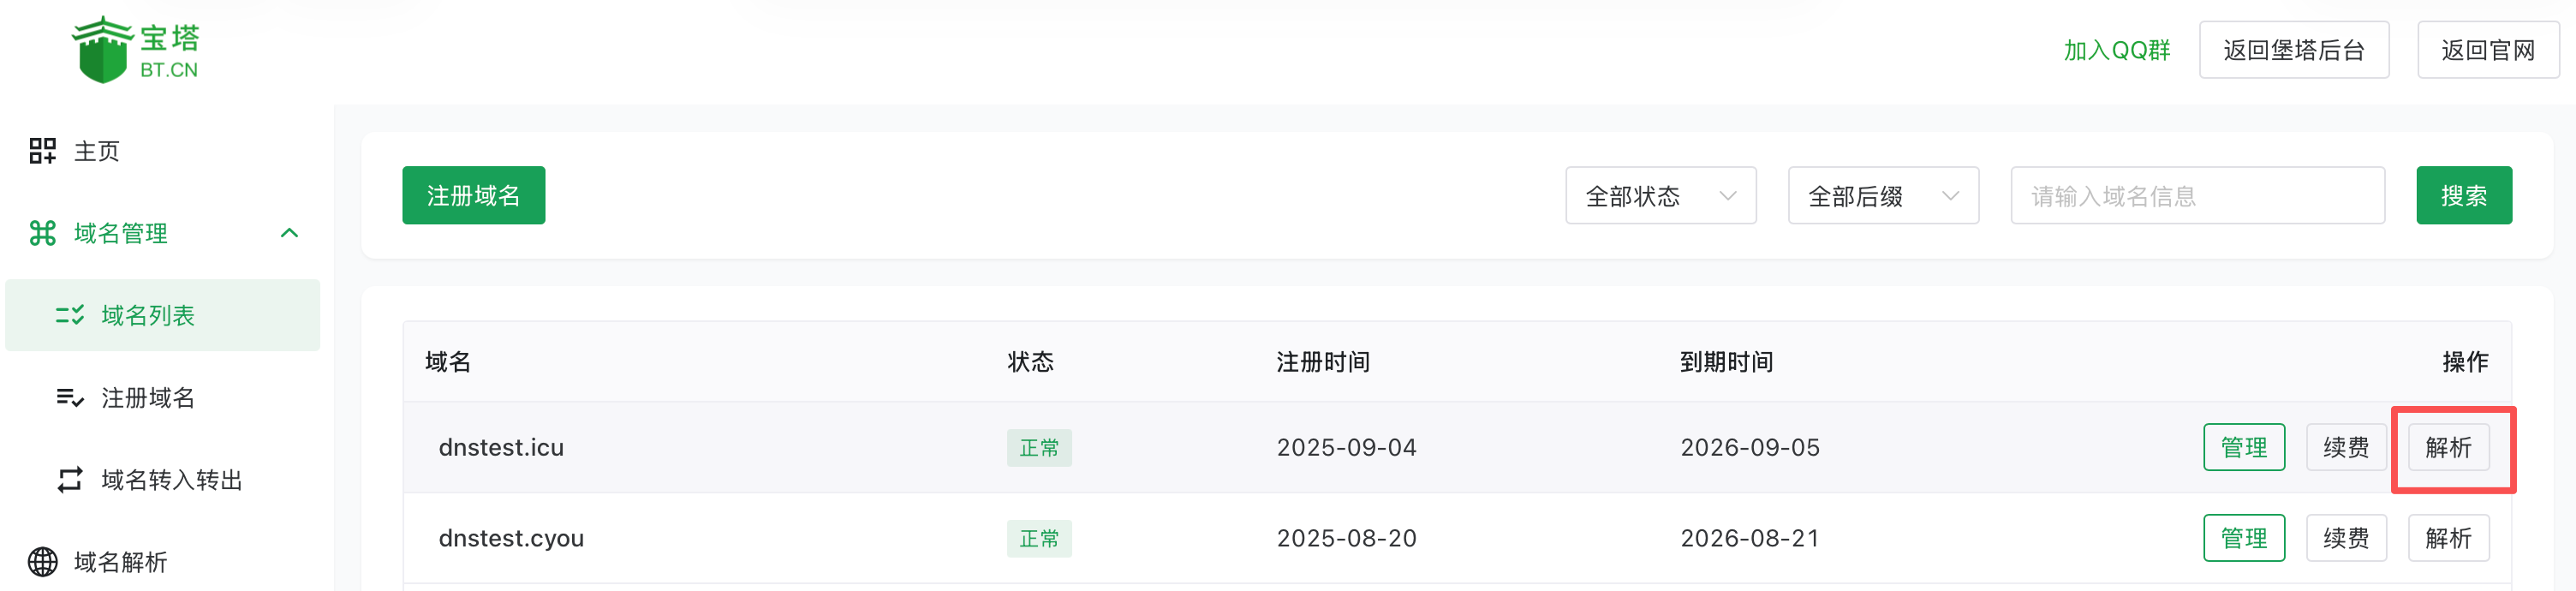Click the BT.CN castle logo
The width and height of the screenshot is (2576, 591).
pyautogui.click(x=104, y=50)
